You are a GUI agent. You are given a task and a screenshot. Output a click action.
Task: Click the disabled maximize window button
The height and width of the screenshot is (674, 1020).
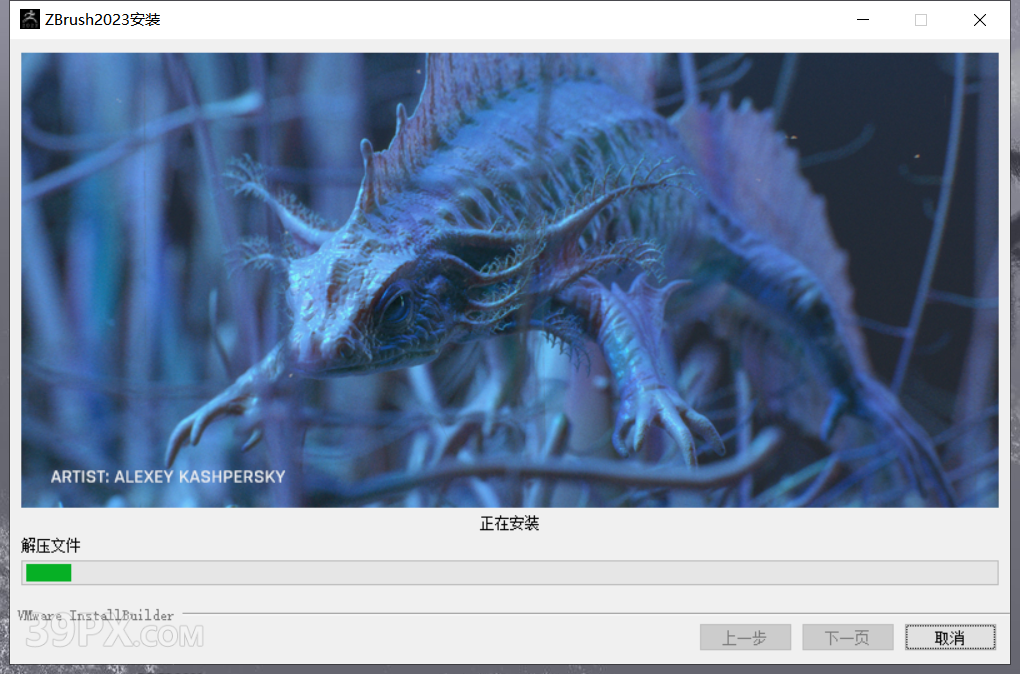click(x=921, y=20)
